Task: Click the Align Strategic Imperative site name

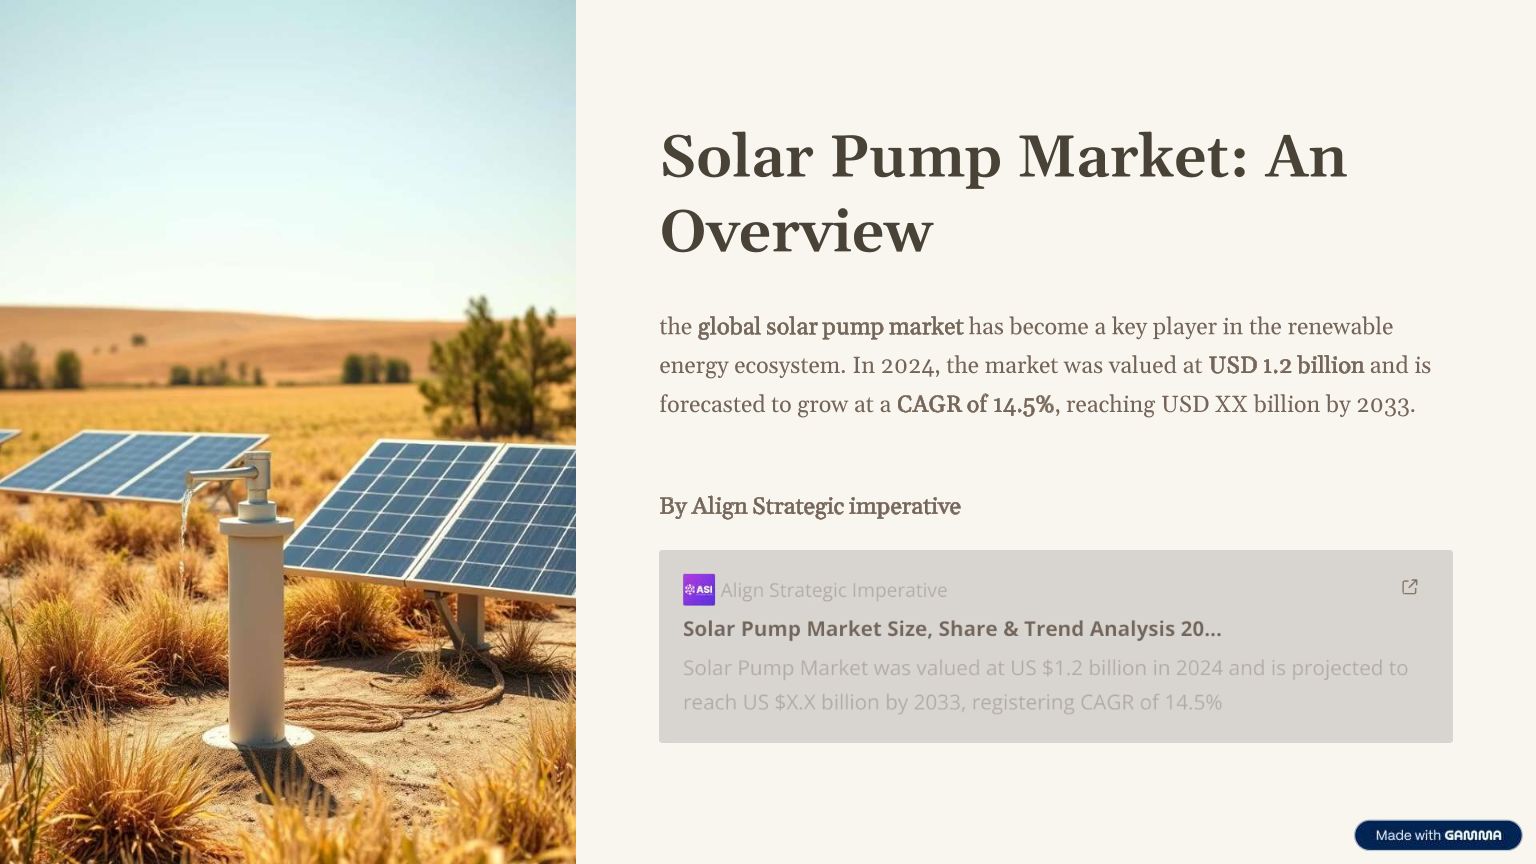Action: click(833, 590)
